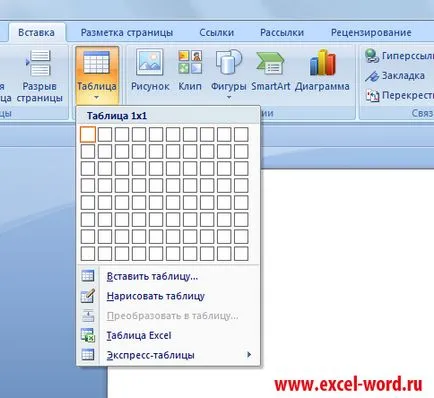Click the Таблица 1x1 header text
434x398 pixels.
tap(117, 116)
